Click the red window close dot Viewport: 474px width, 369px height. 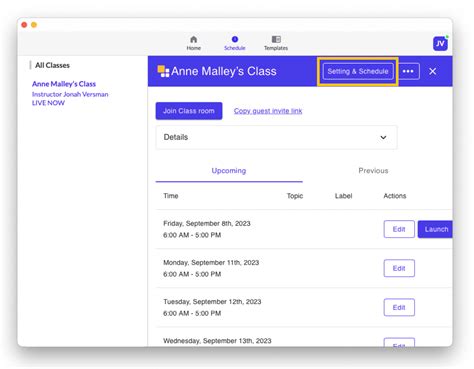(24, 25)
